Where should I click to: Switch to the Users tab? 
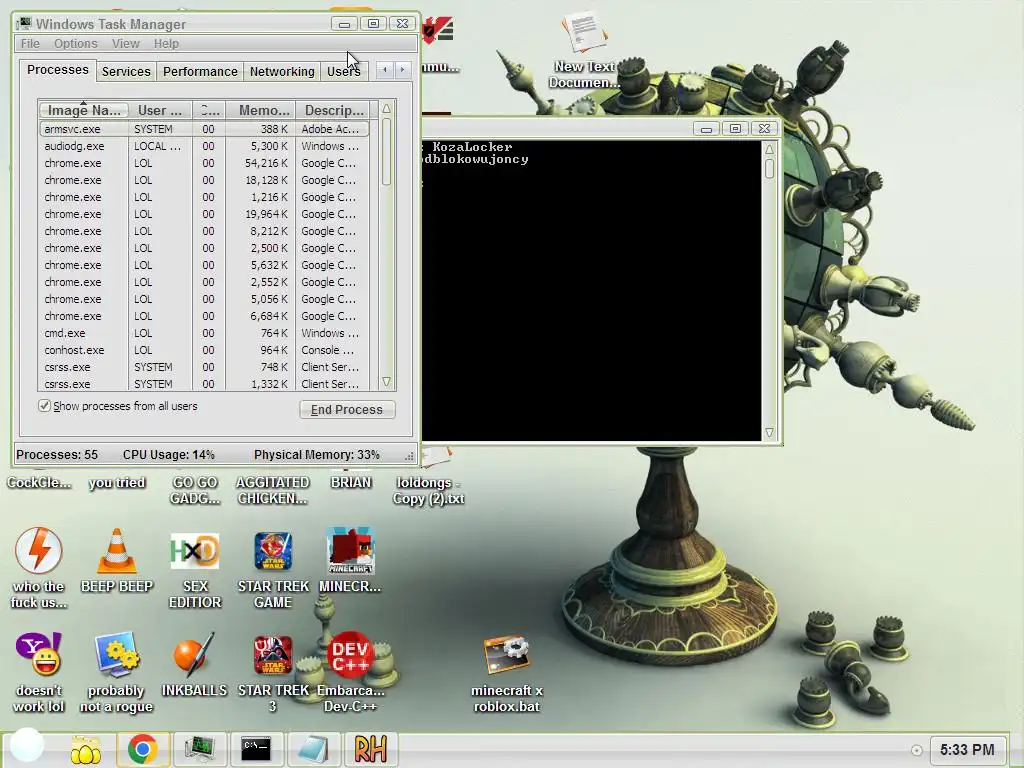click(344, 71)
